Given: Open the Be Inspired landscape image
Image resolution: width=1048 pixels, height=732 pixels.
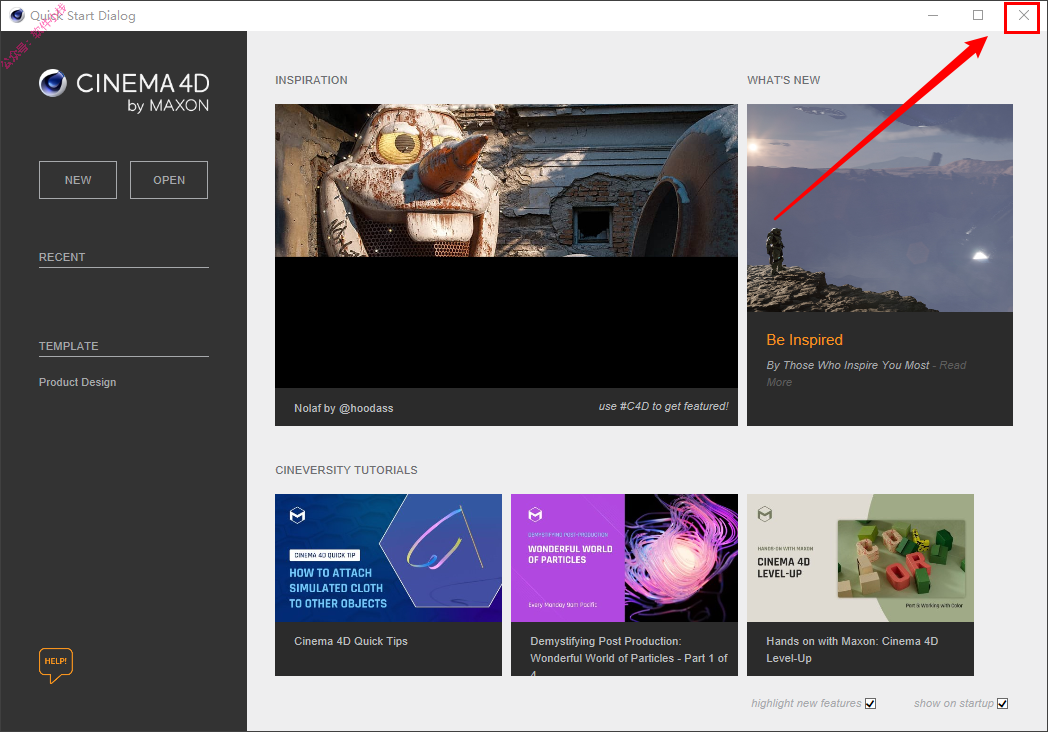Looking at the screenshot, I should click(x=880, y=208).
